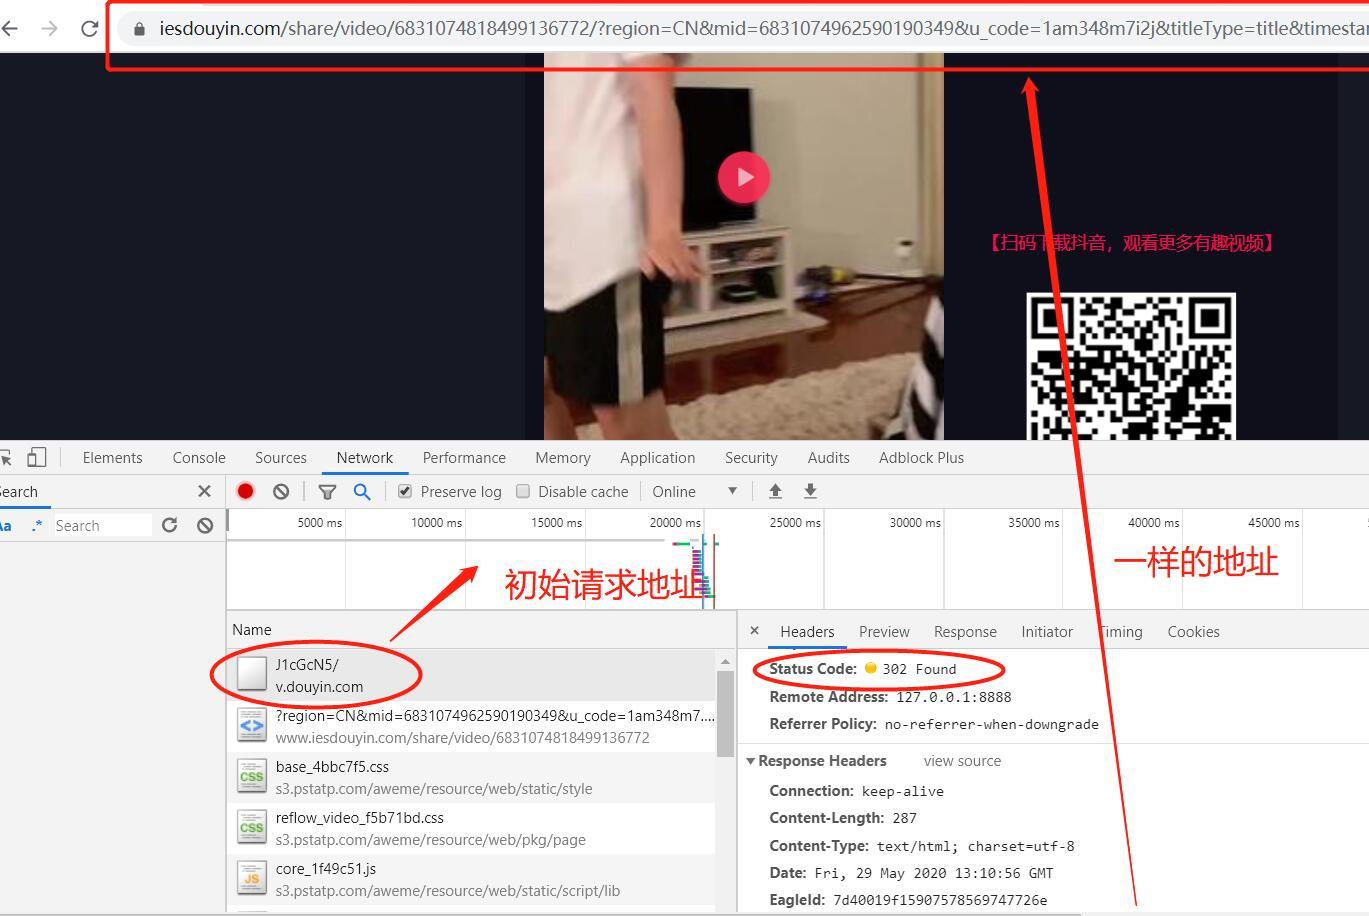Uncheck the Preserve log checkbox
Screen dimensions: 1369x916
pyautogui.click(x=405, y=491)
